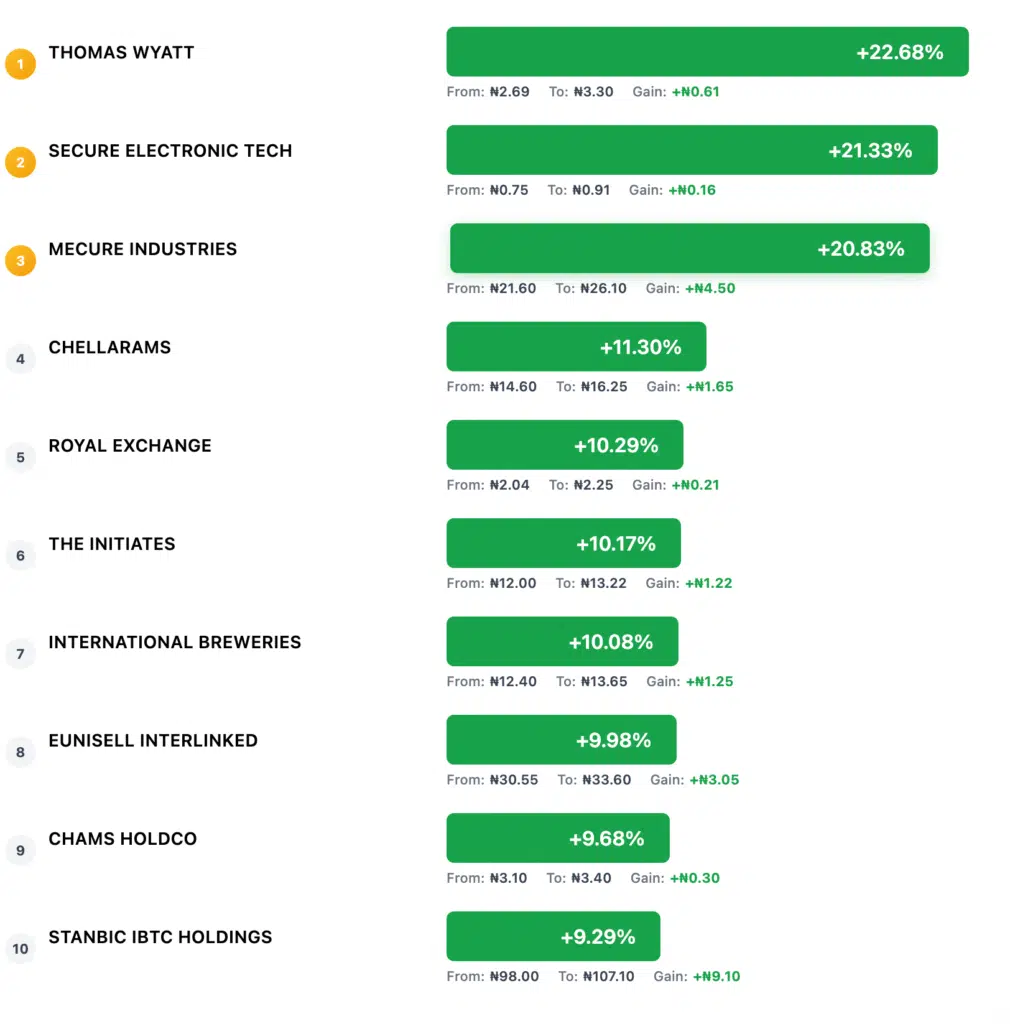Click the gold rank 3 badge

click(x=20, y=261)
